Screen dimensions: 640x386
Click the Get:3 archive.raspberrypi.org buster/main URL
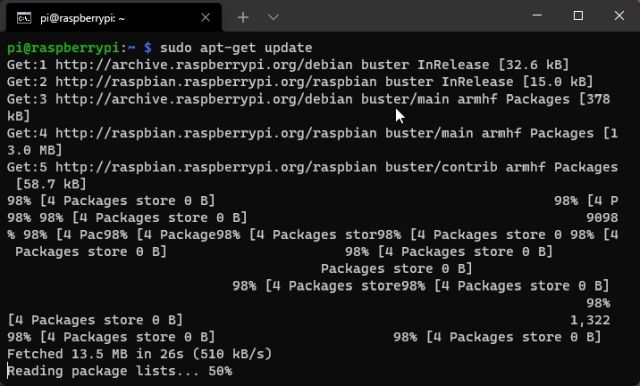click(x=252, y=99)
